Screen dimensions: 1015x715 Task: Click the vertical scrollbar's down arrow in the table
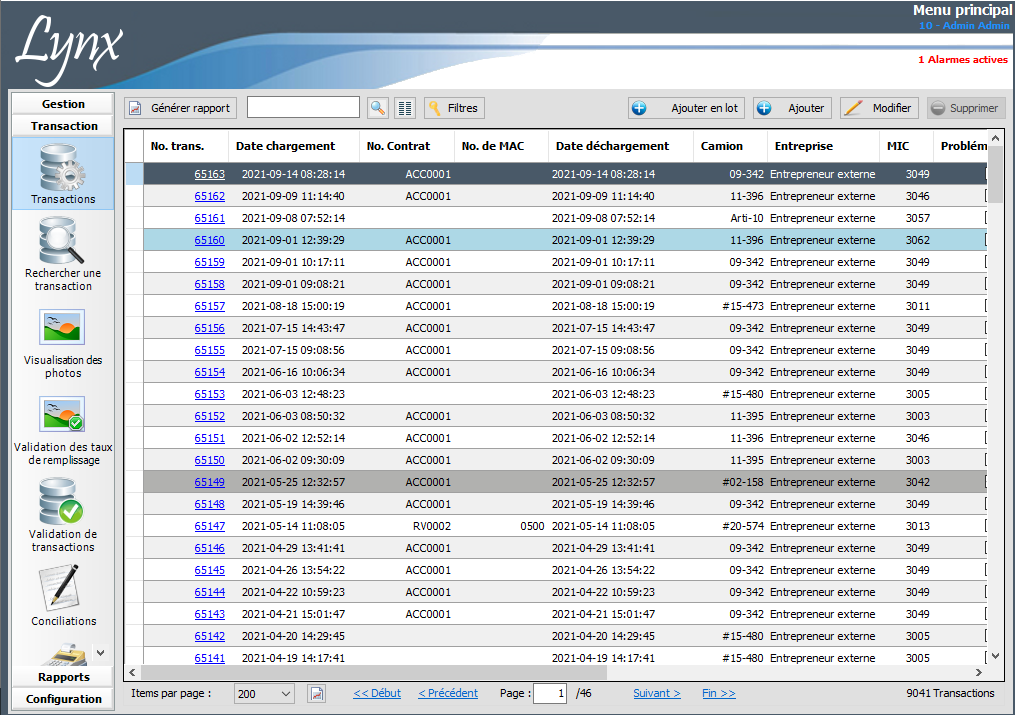996,656
